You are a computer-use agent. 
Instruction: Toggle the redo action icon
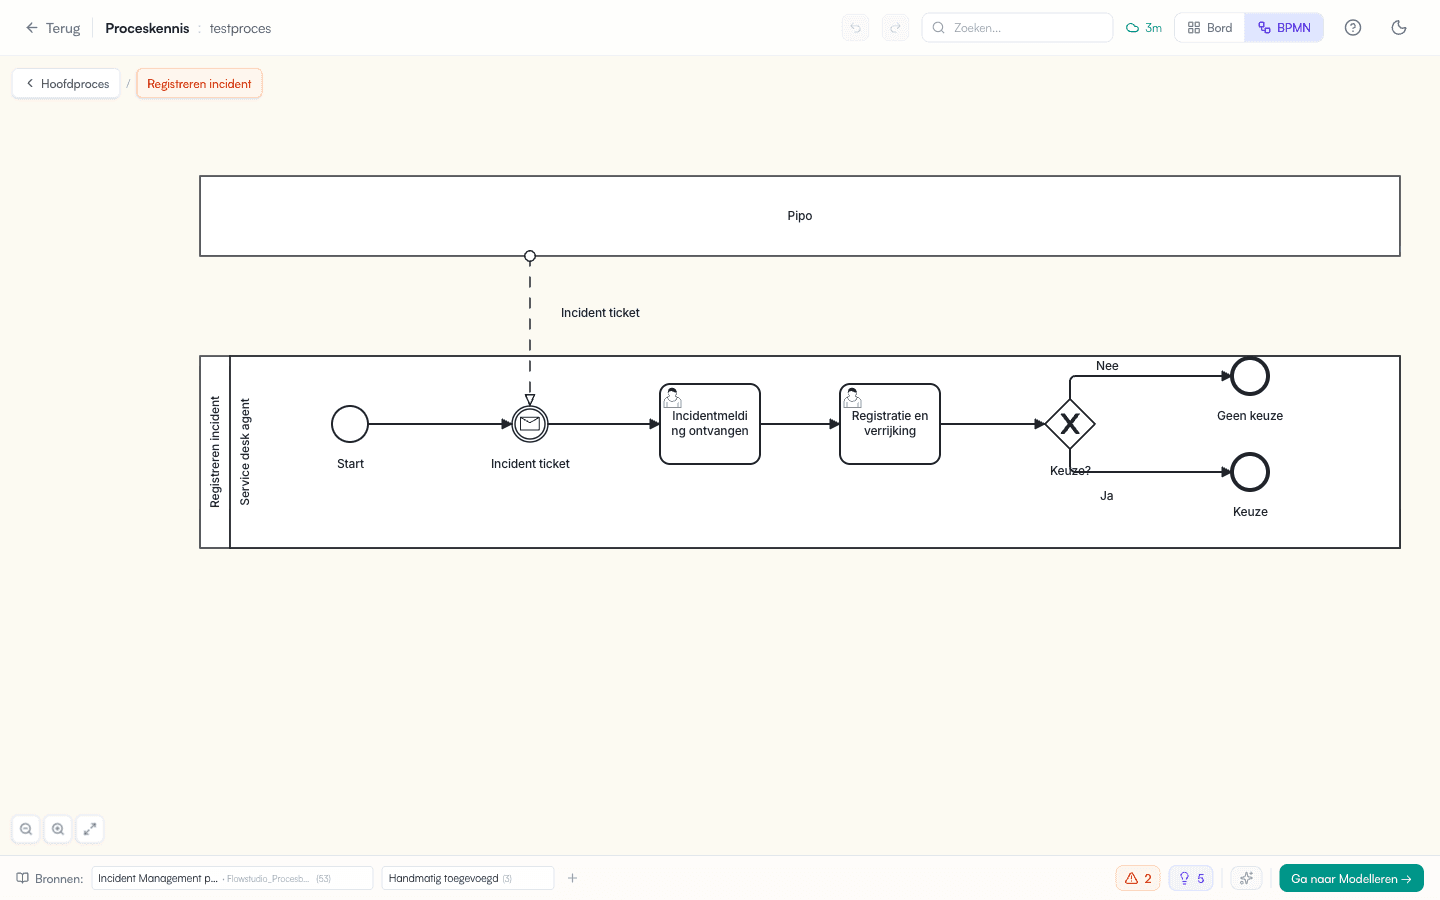click(895, 27)
